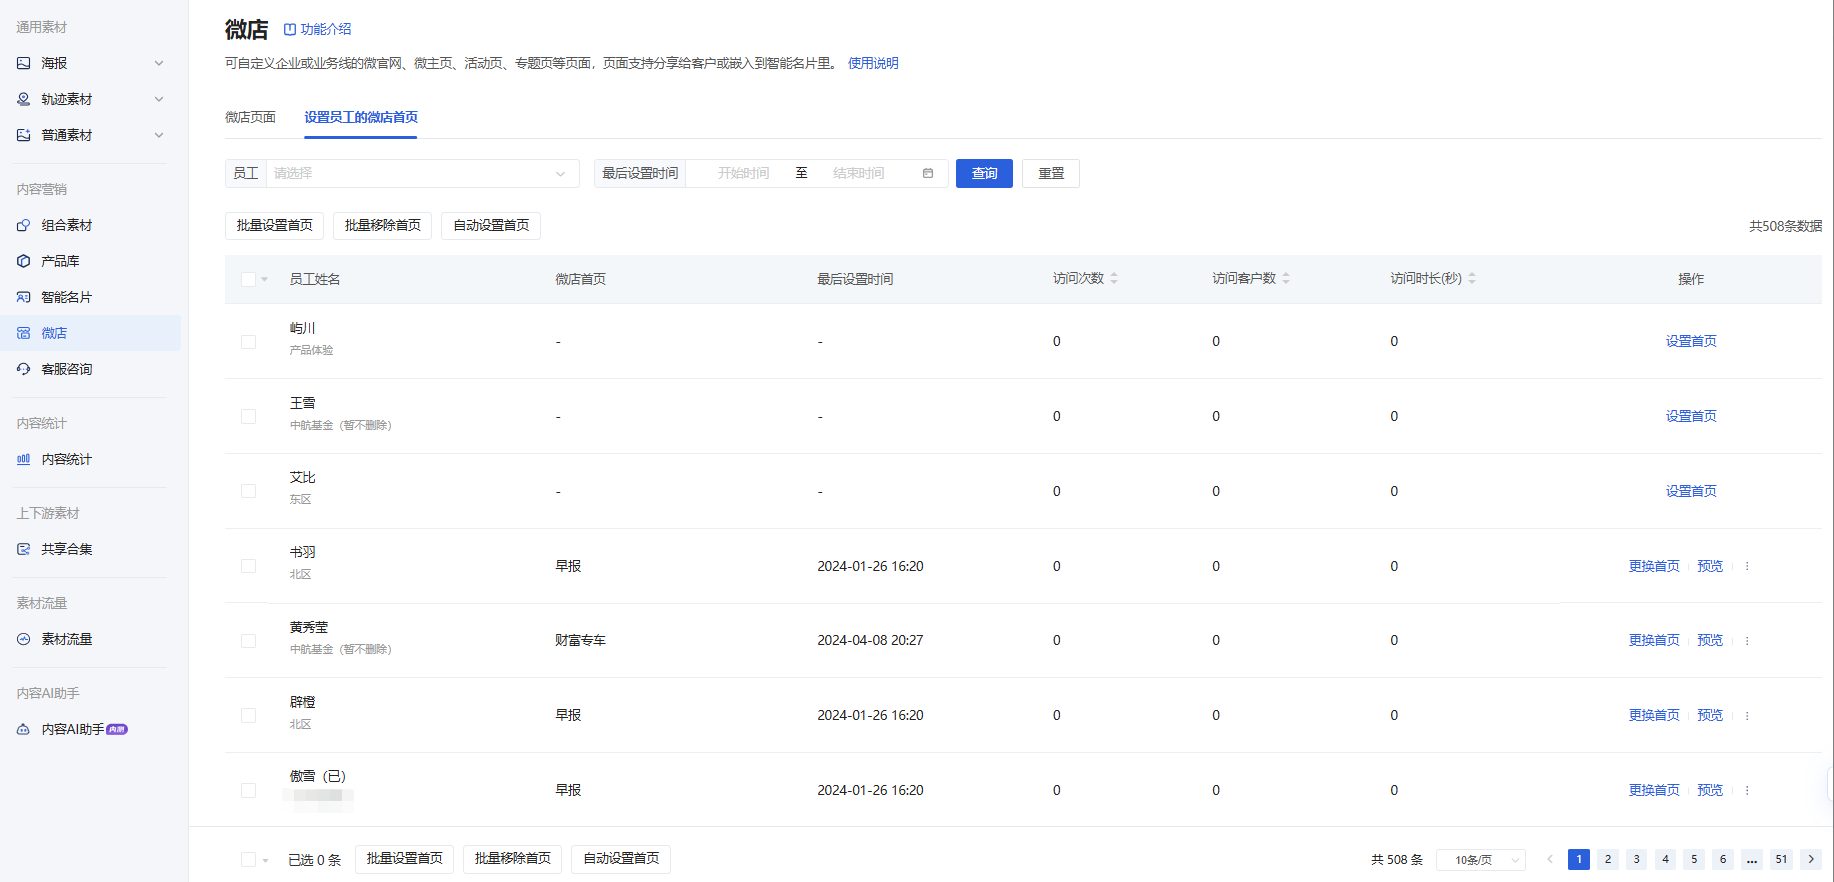The height and width of the screenshot is (882, 1834).
Task: Open 产品库 via its cube icon
Action: point(24,261)
